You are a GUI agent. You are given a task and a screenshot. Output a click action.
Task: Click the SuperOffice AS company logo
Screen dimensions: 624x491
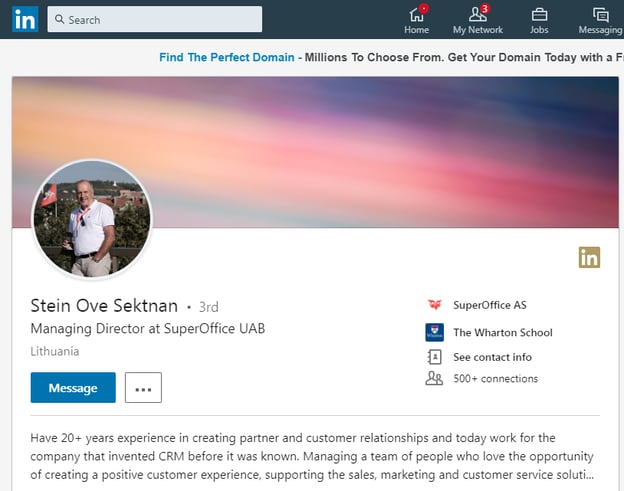click(x=434, y=305)
